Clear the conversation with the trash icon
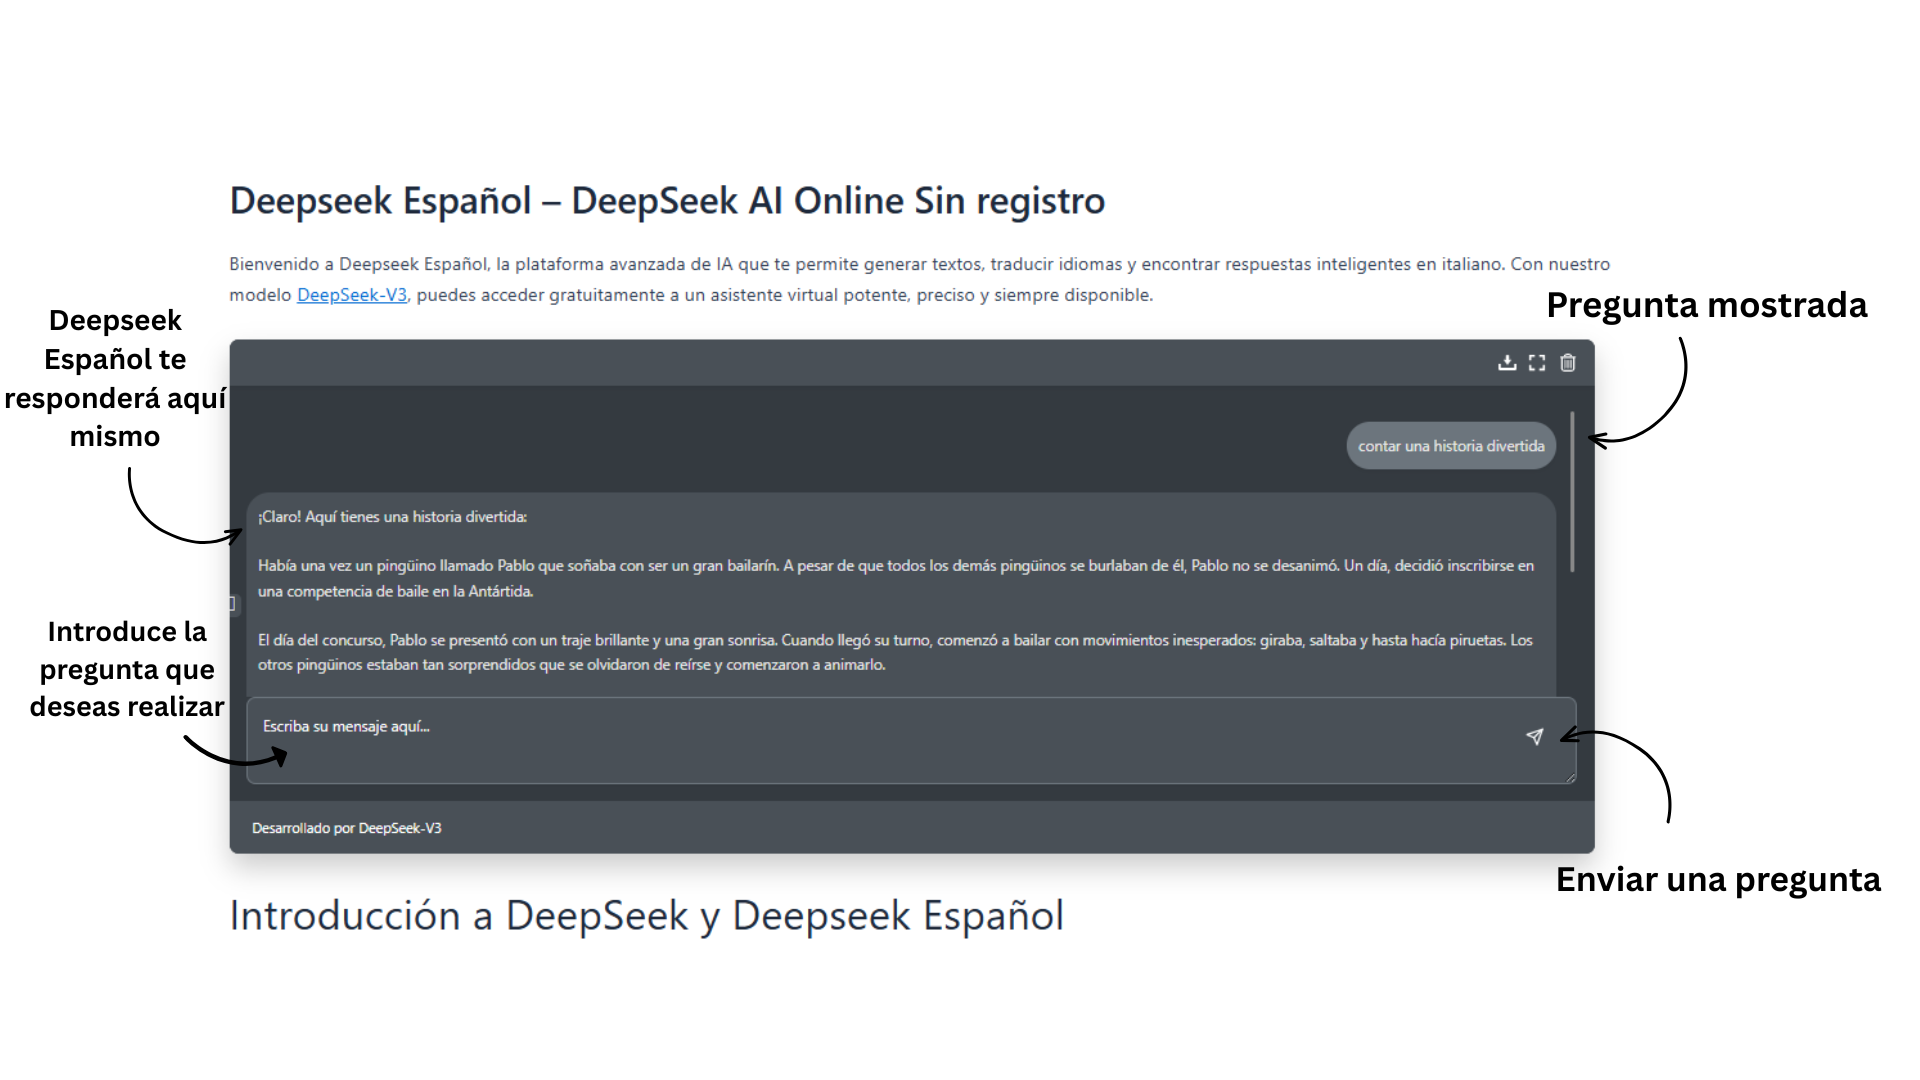 [1568, 362]
